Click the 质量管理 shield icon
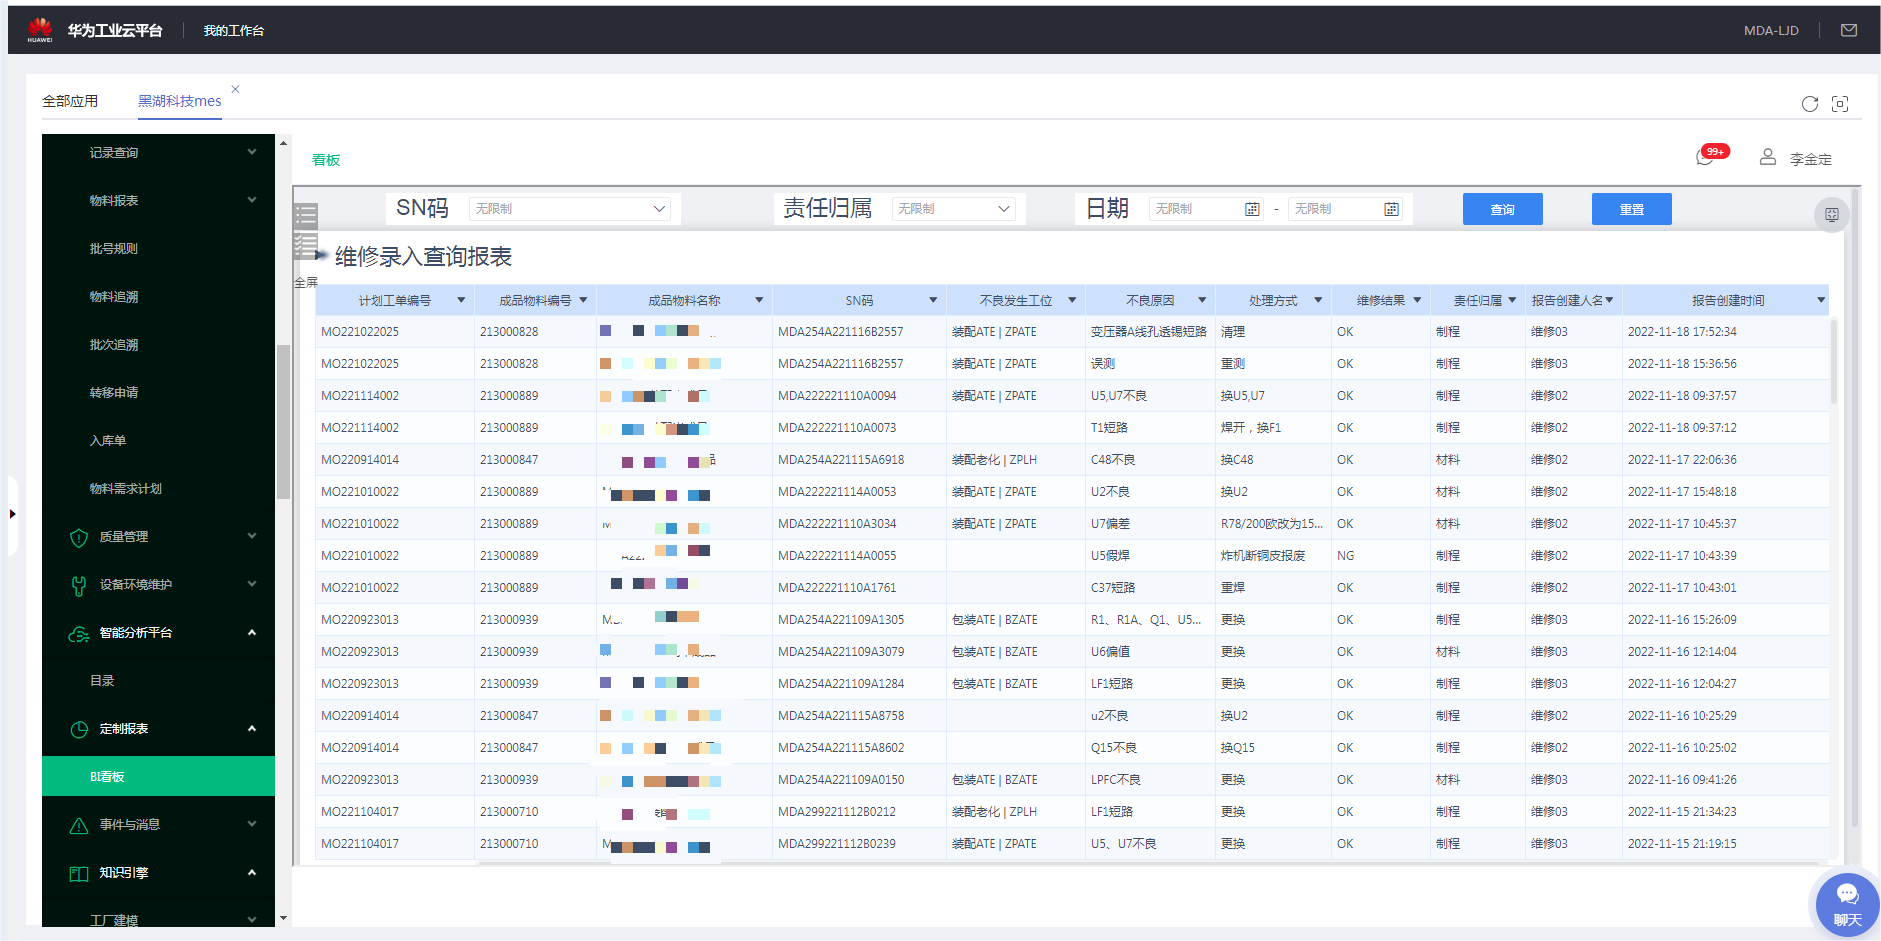 79,537
